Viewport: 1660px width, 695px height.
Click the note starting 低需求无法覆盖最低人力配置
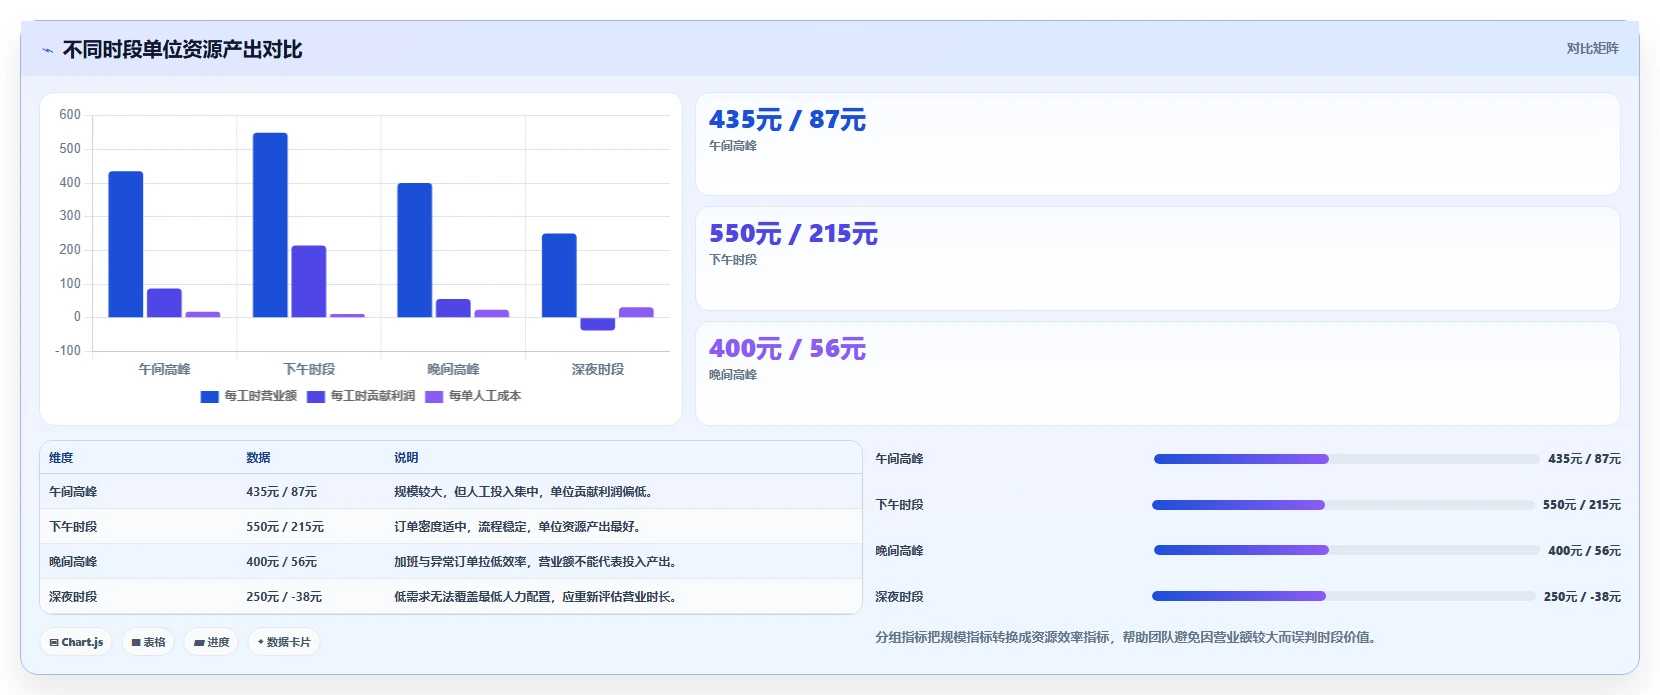click(537, 596)
